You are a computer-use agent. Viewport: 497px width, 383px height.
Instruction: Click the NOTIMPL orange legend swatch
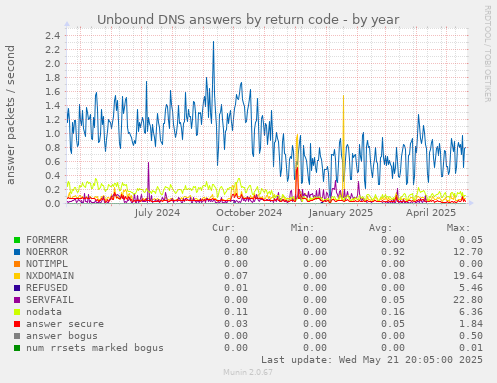tap(17, 264)
